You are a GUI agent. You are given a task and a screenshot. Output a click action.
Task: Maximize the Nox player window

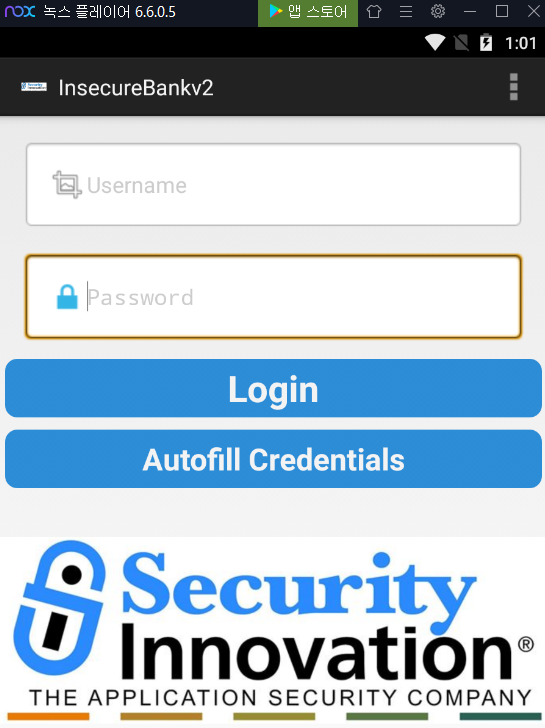pyautogui.click(x=502, y=11)
